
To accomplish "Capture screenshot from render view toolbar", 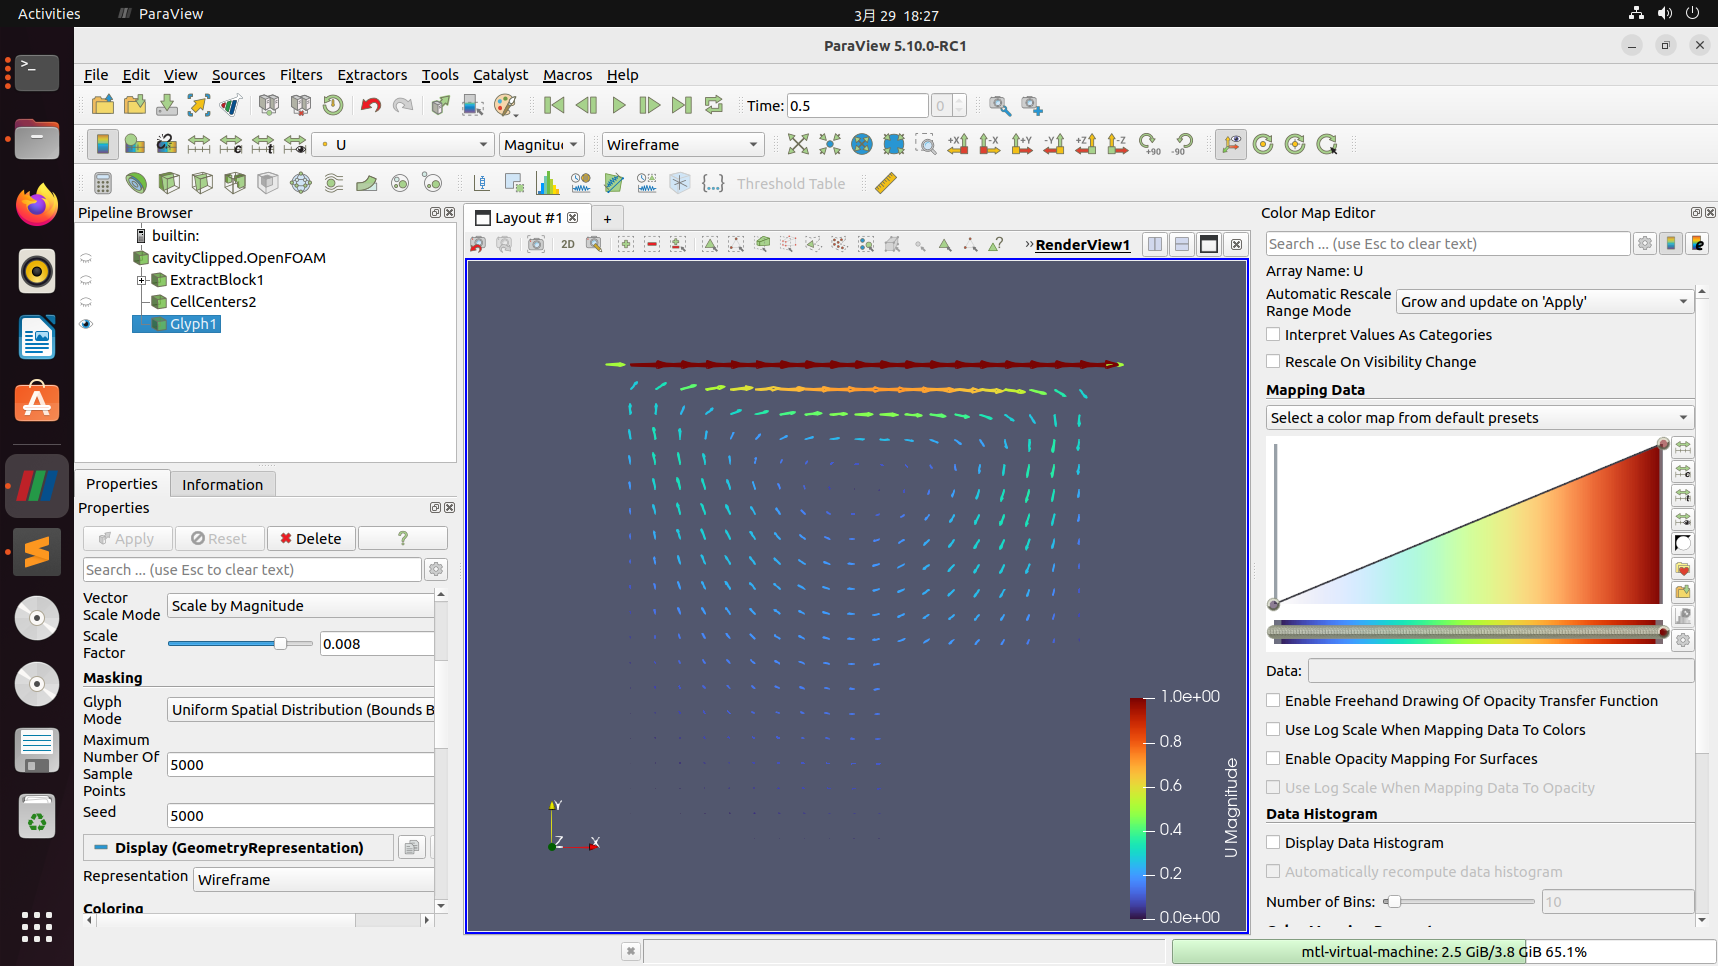I will tap(536, 244).
